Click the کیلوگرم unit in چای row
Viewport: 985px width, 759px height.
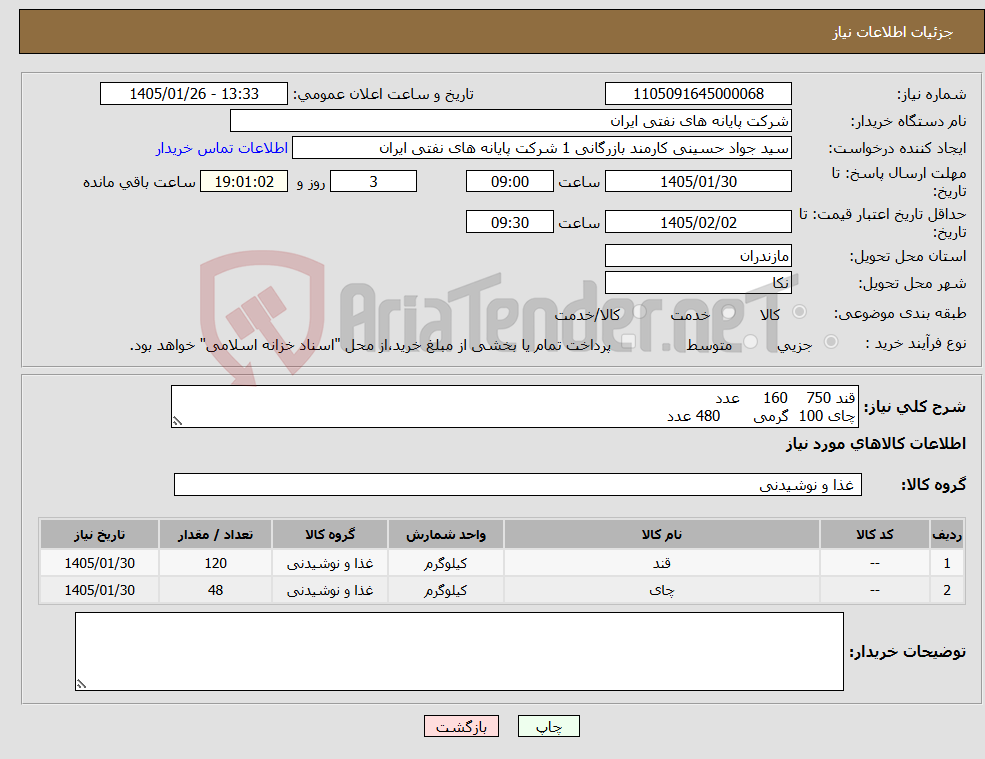[445, 590]
